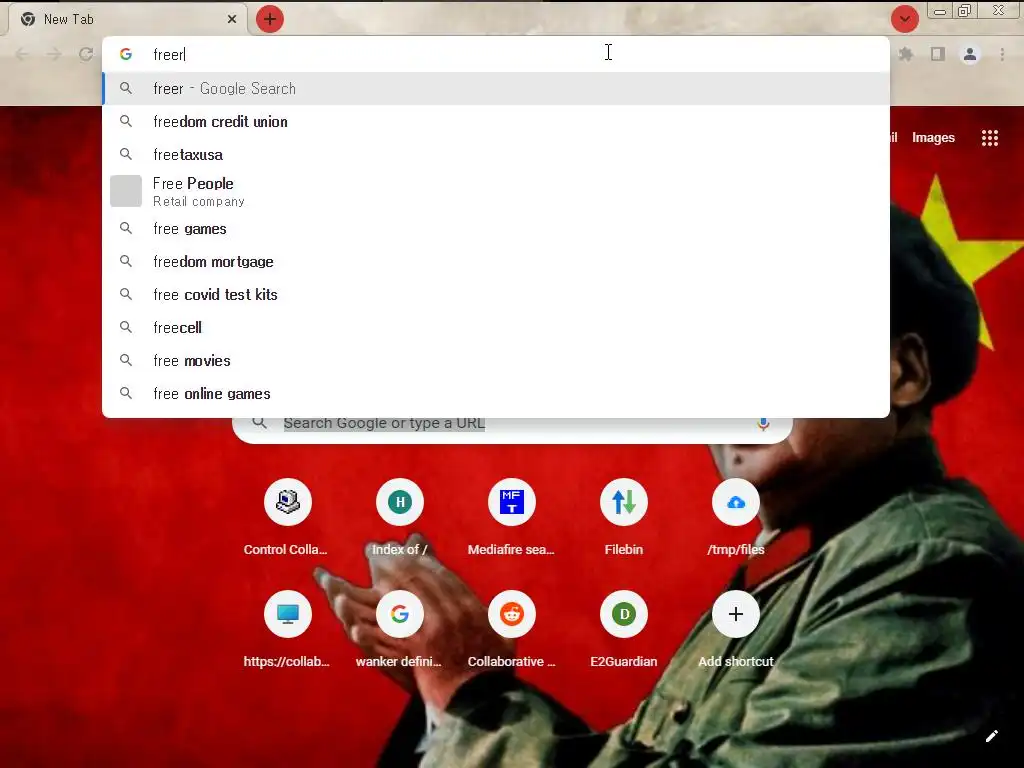Screen dimensions: 1024x768
Task: Select the Free People retail company suggestion
Action: coord(496,191)
